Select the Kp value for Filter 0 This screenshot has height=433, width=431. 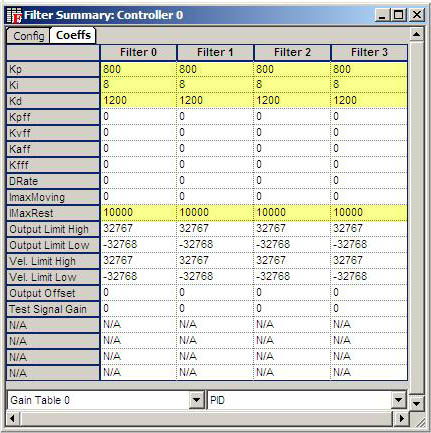tap(138, 69)
